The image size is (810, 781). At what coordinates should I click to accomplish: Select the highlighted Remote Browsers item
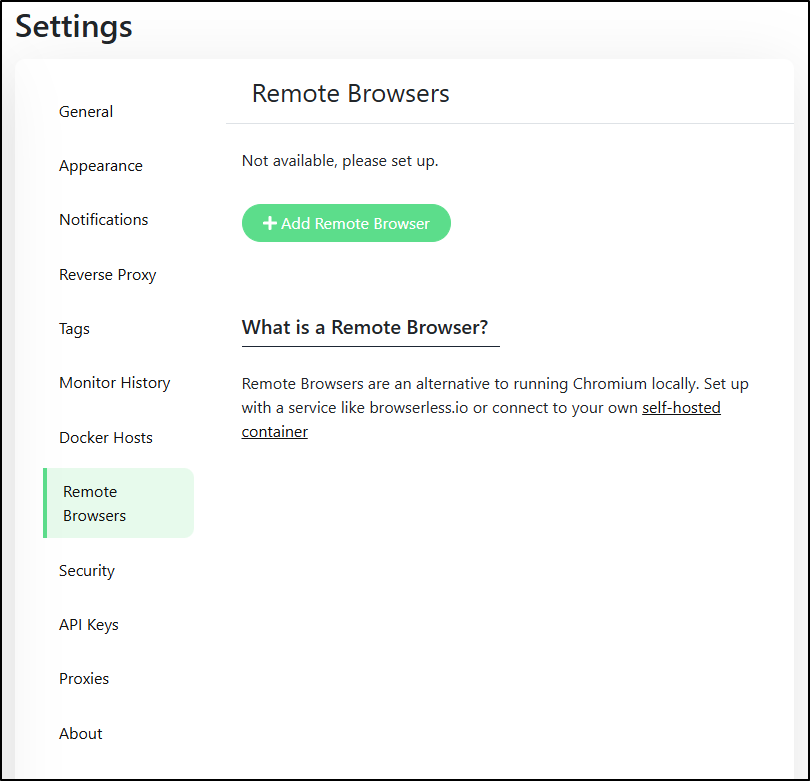(x=119, y=503)
